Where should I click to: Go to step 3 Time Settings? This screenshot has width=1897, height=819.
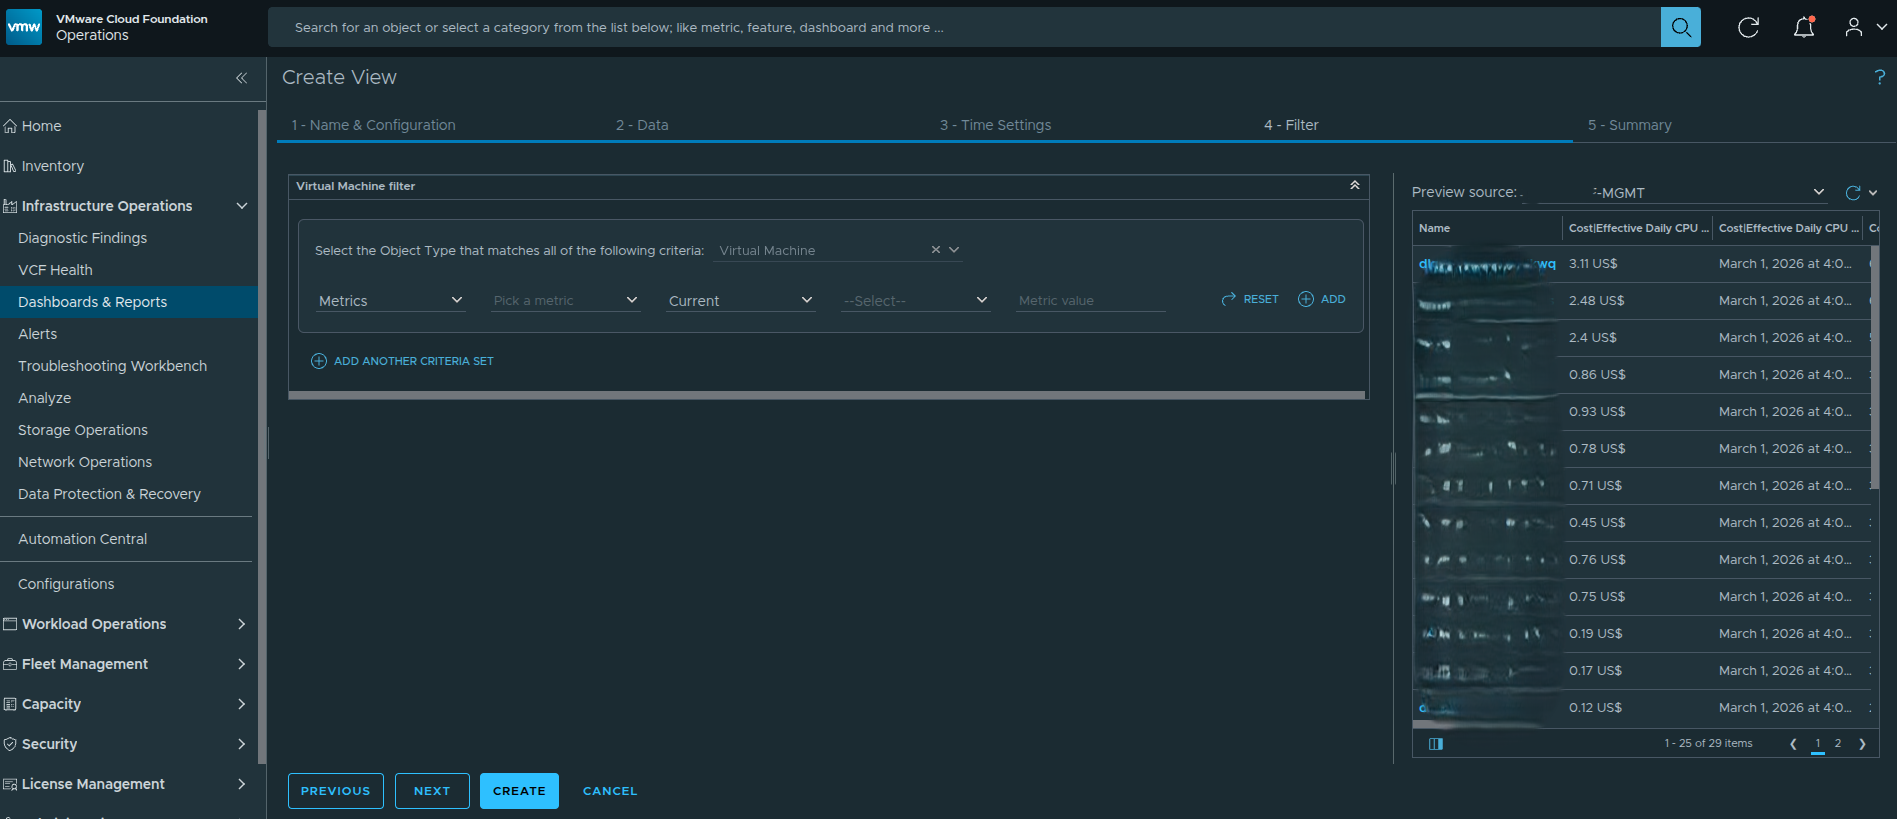(995, 125)
